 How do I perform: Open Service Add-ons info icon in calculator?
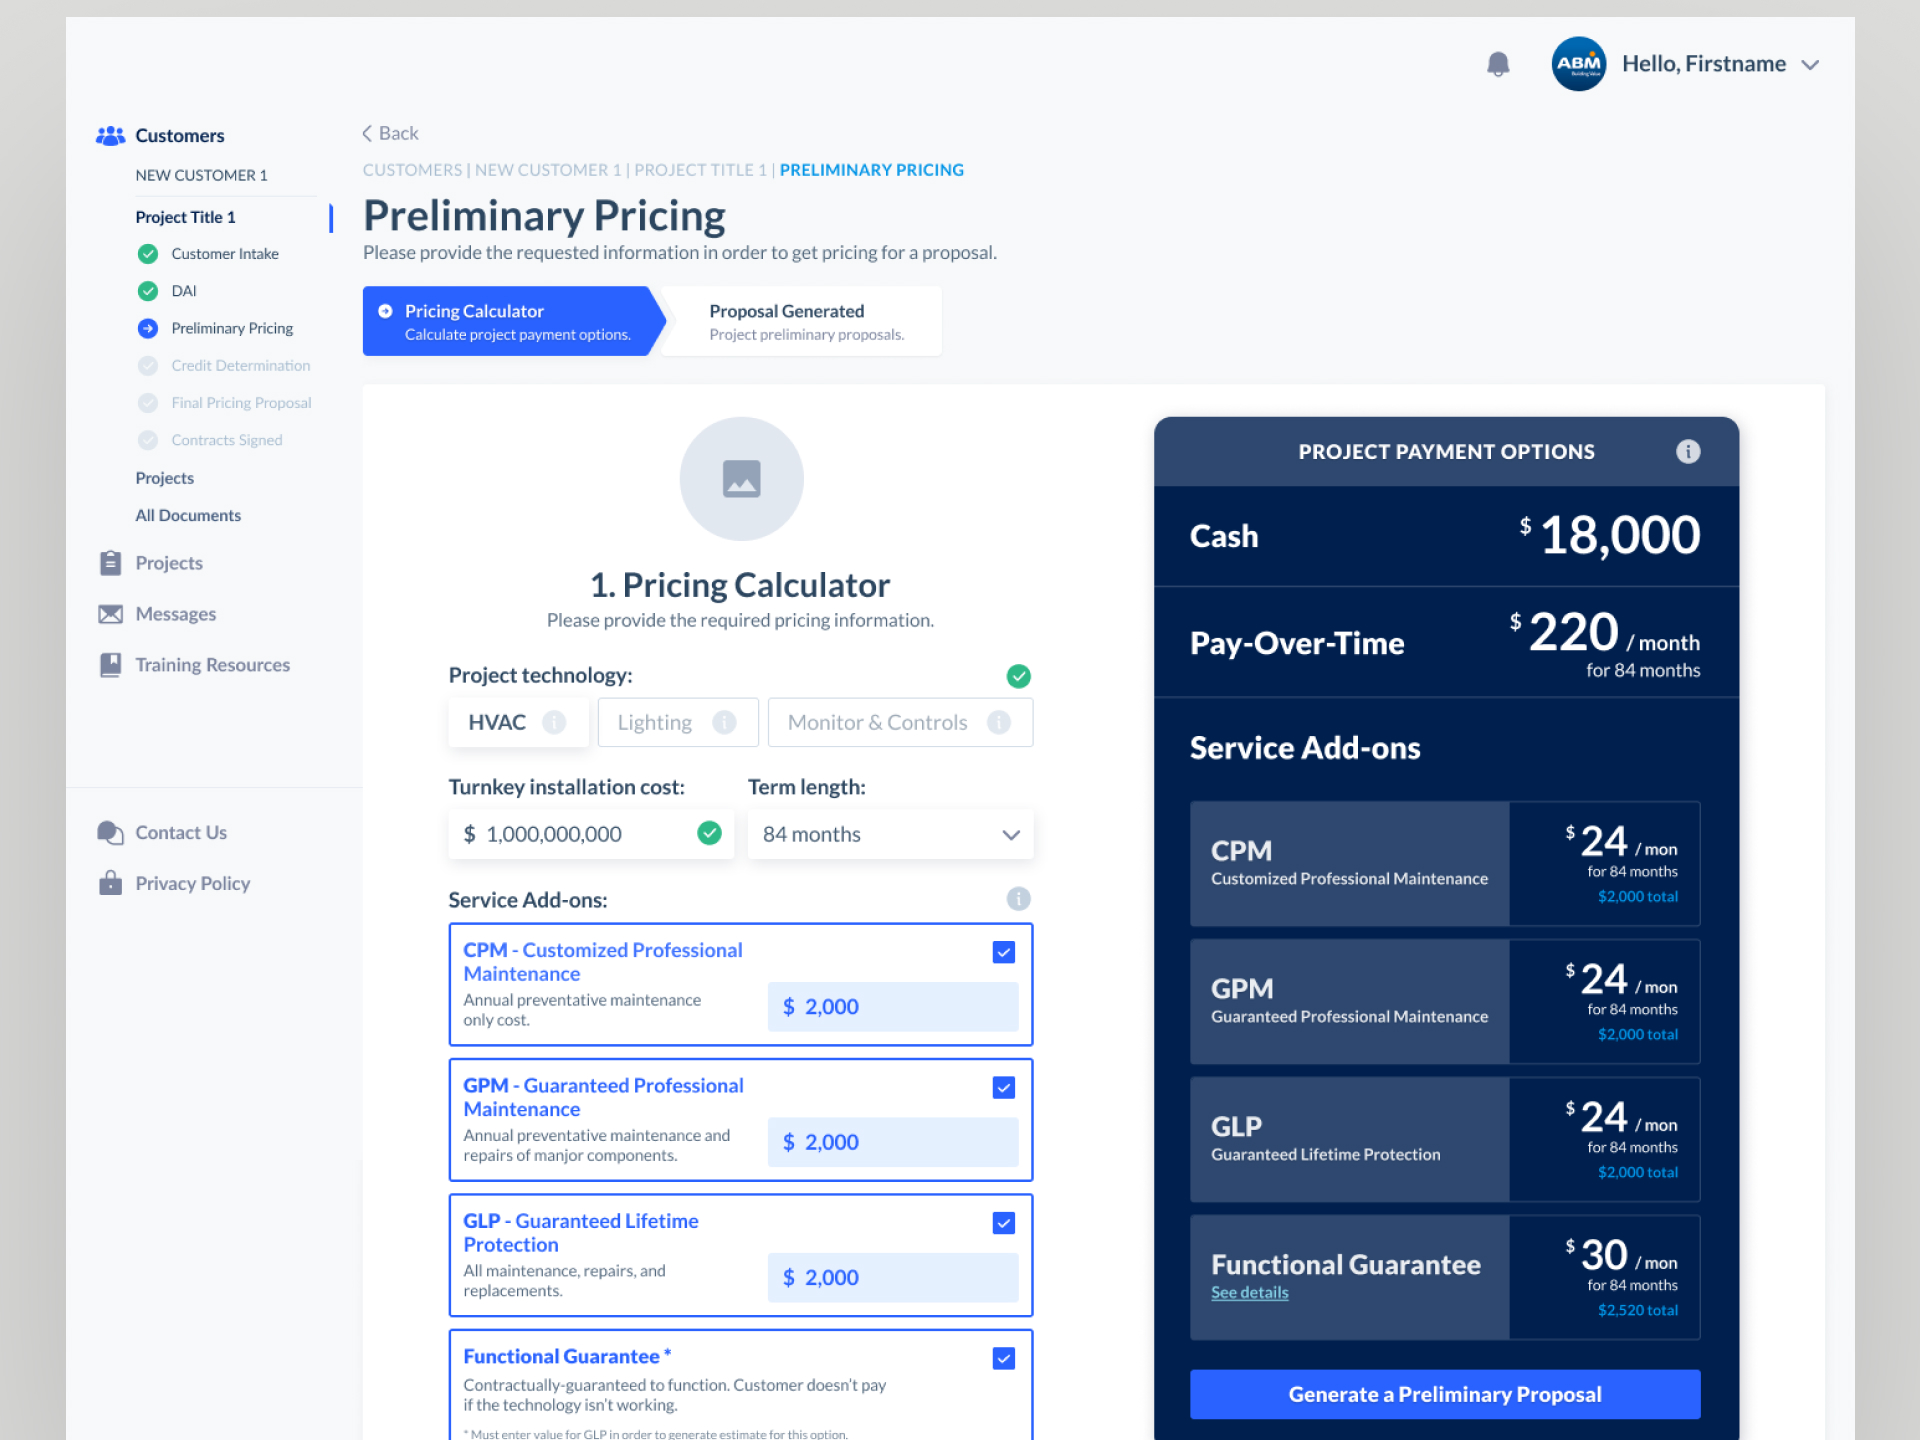[x=1018, y=899]
